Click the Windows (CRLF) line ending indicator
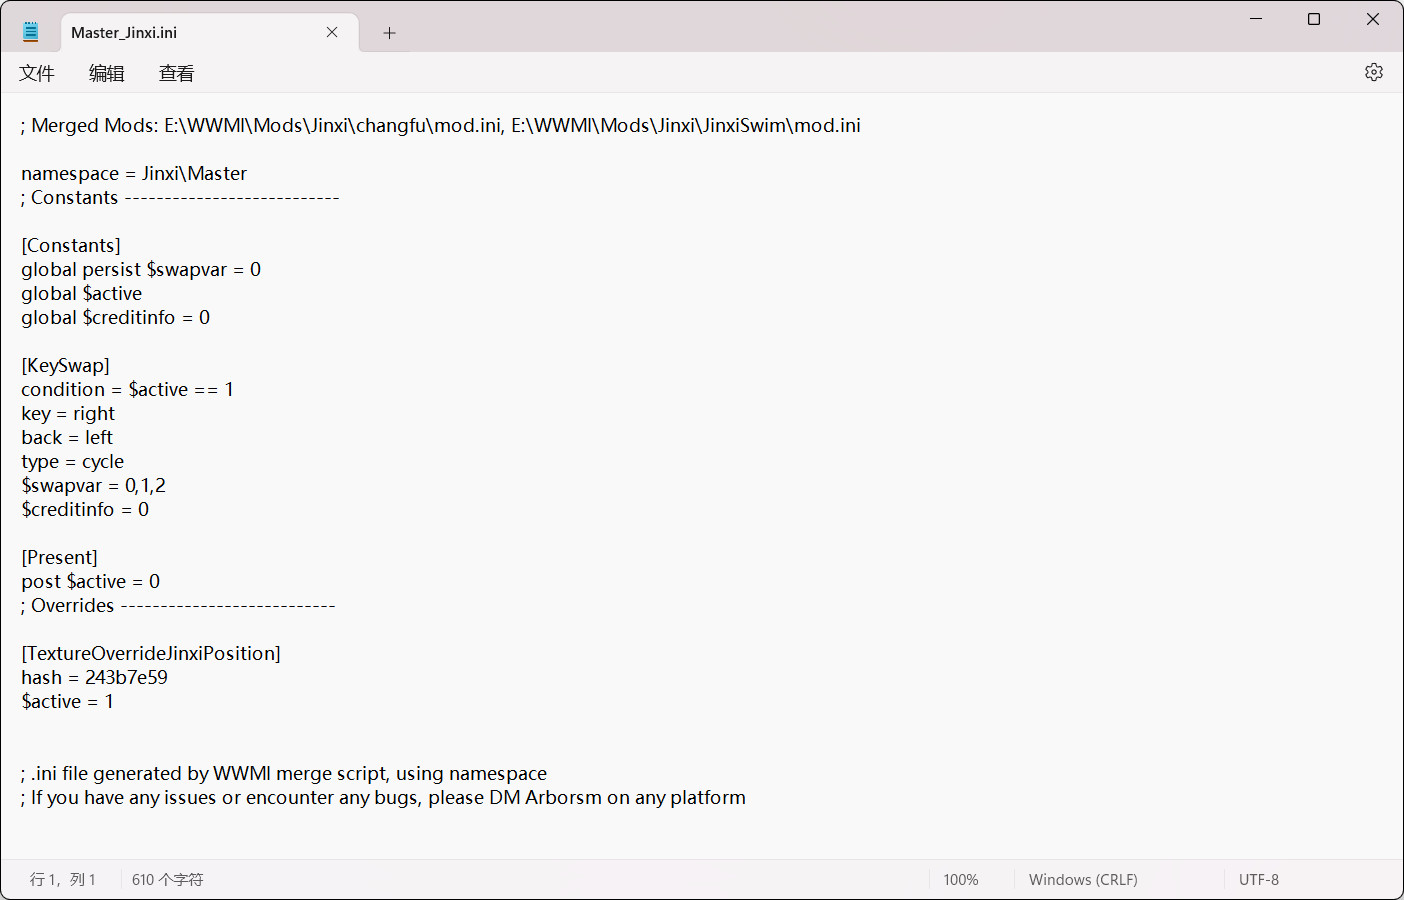This screenshot has width=1404, height=900. (x=1083, y=879)
